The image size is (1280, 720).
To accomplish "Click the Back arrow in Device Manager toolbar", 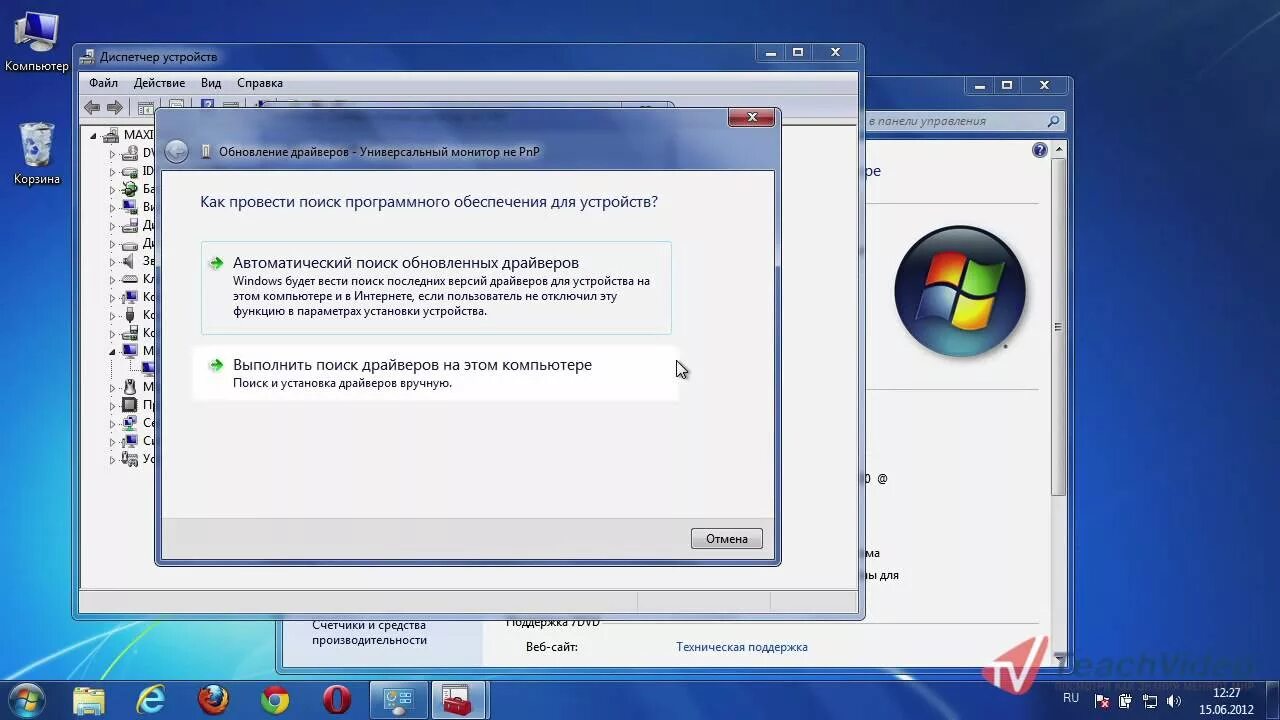I will (93, 107).
